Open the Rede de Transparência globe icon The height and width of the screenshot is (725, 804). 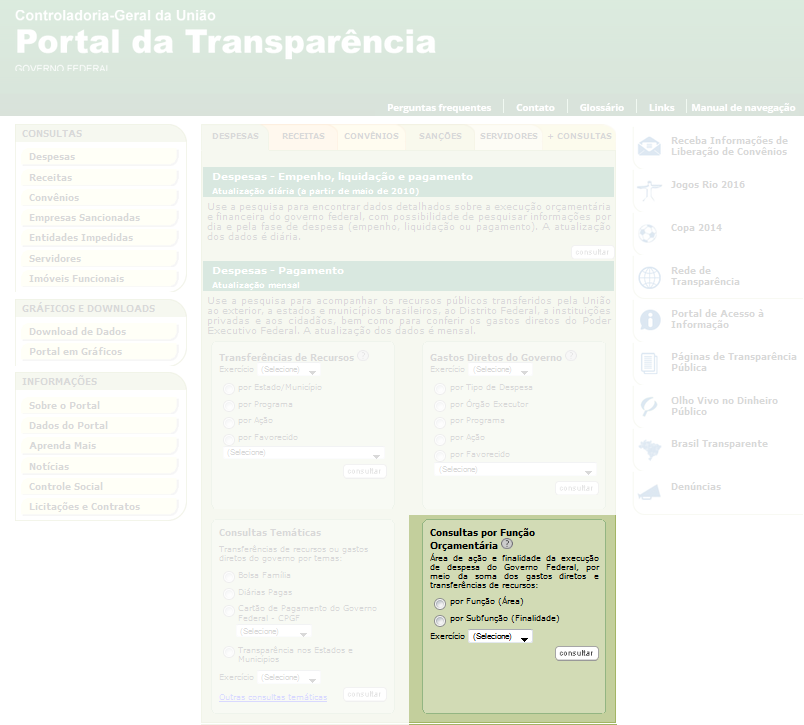[650, 277]
